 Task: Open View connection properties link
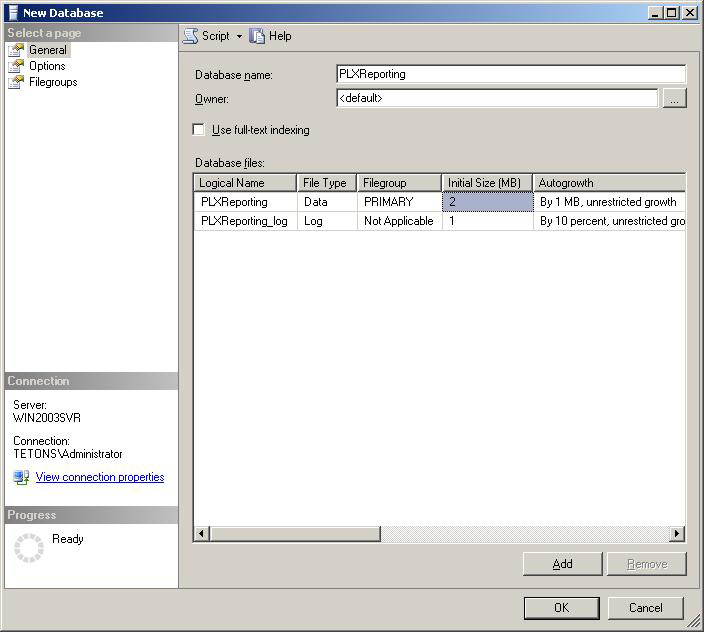coord(100,477)
